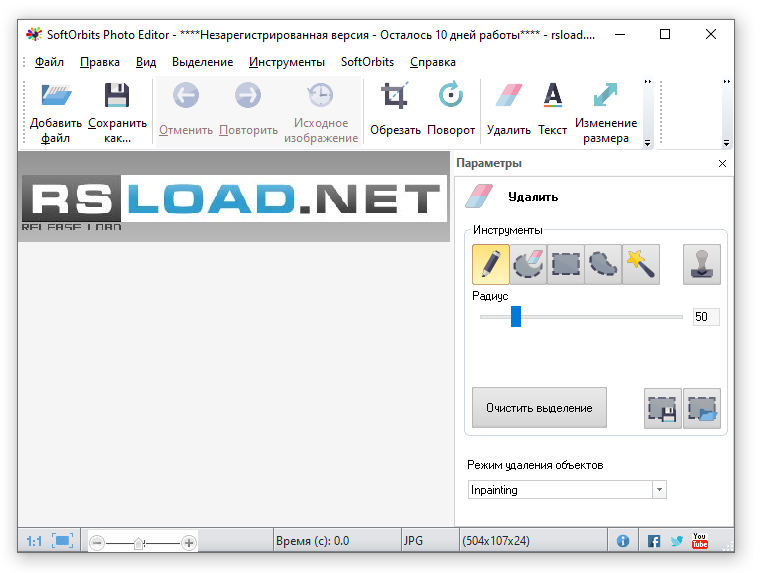Click the save selection icon
Viewport: 762px width, 573px height.
(663, 408)
